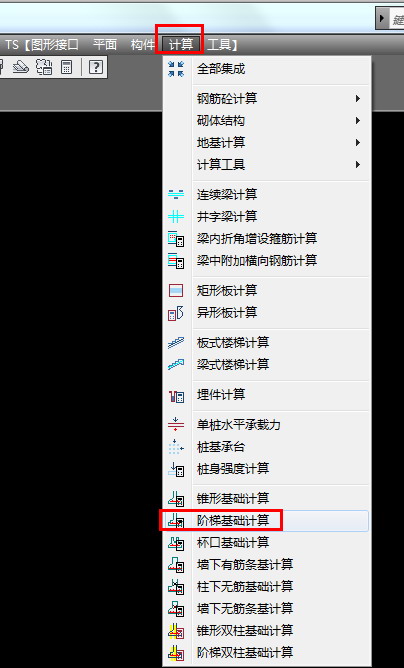Open the 工具 menu
404x668 pixels.
pyautogui.click(x=219, y=44)
